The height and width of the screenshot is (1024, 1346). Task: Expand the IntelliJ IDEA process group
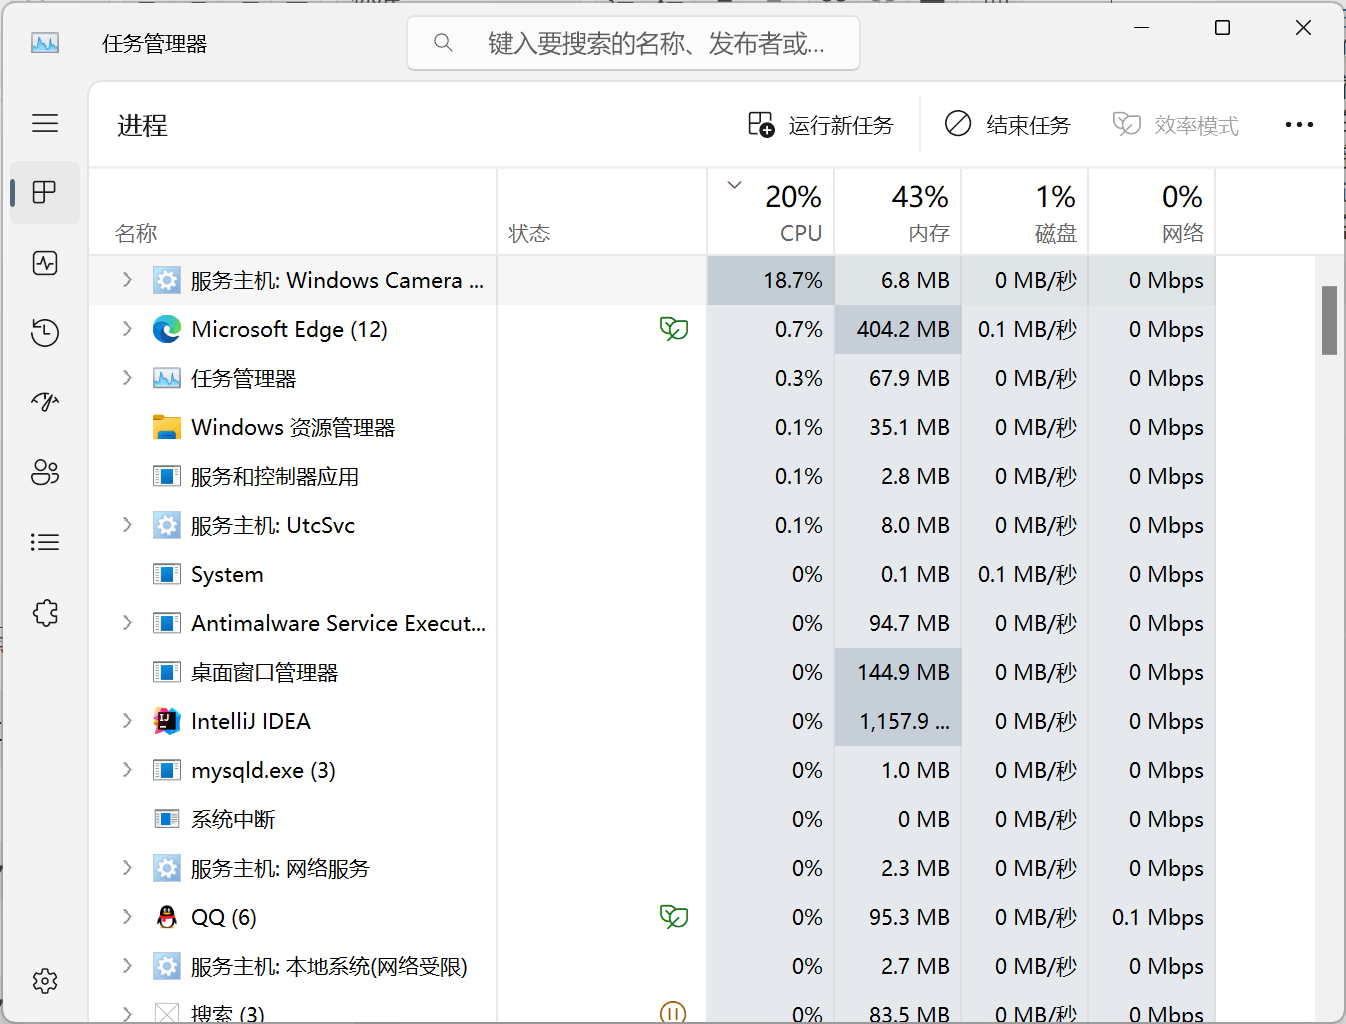pos(127,721)
